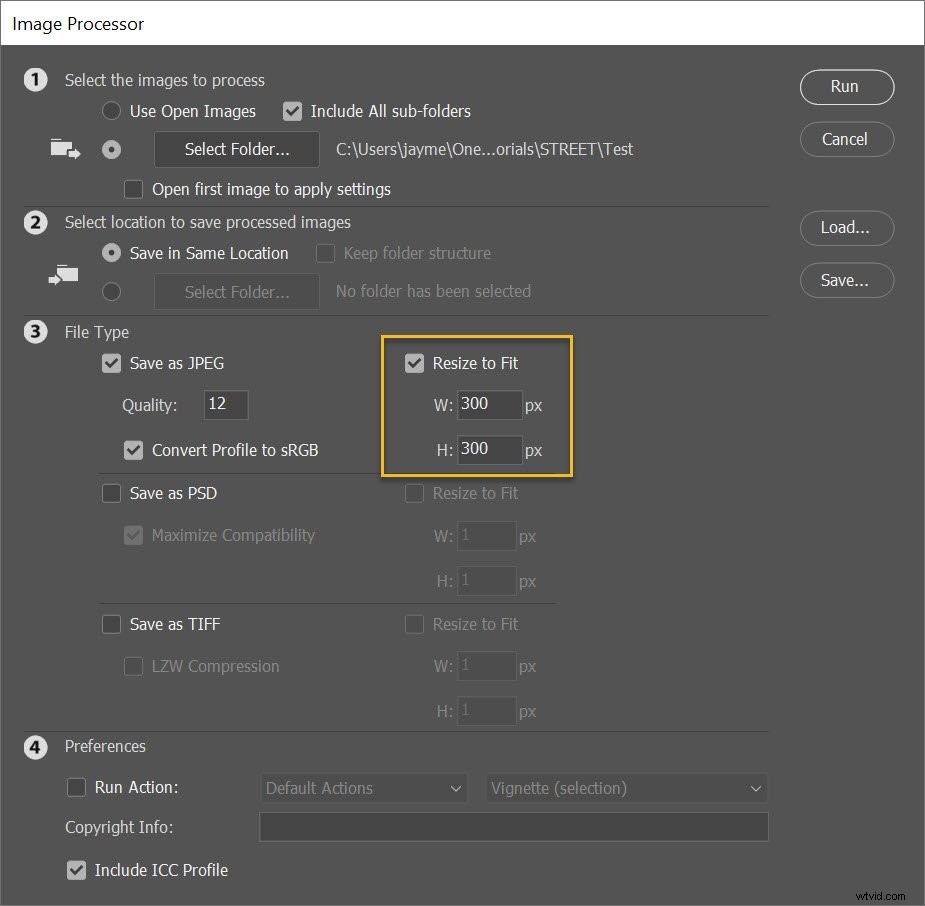Select the Use Open Images radio button
The image size is (925, 906).
[x=111, y=111]
